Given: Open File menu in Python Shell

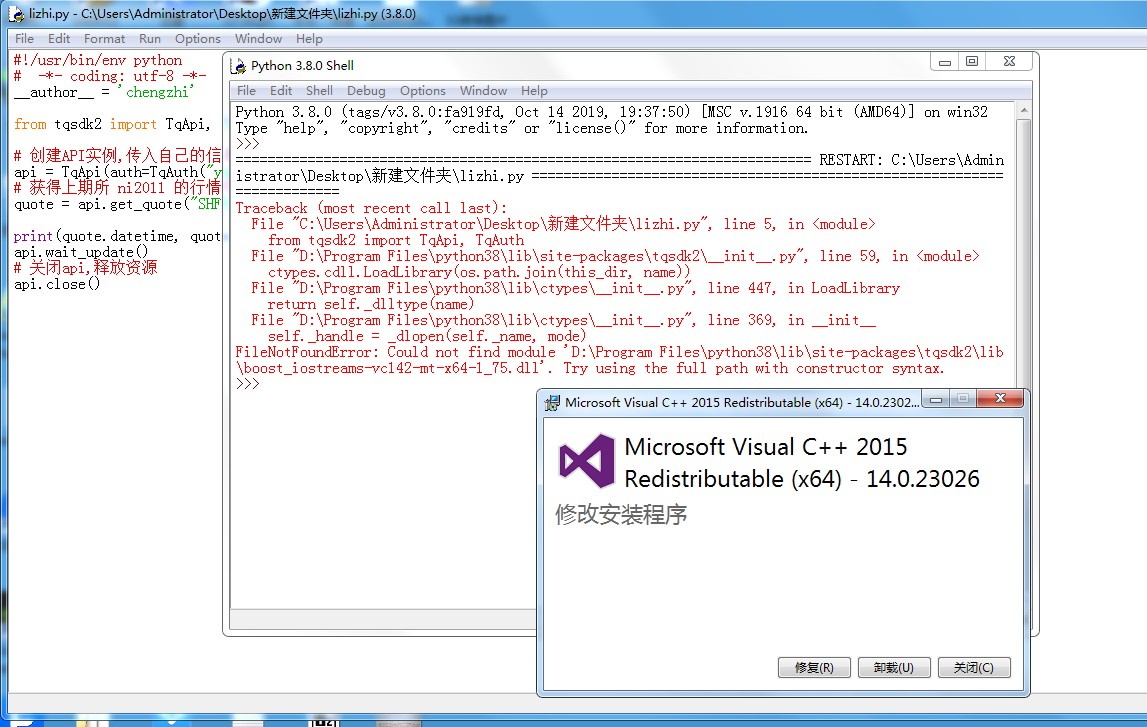Looking at the screenshot, I should click(247, 91).
